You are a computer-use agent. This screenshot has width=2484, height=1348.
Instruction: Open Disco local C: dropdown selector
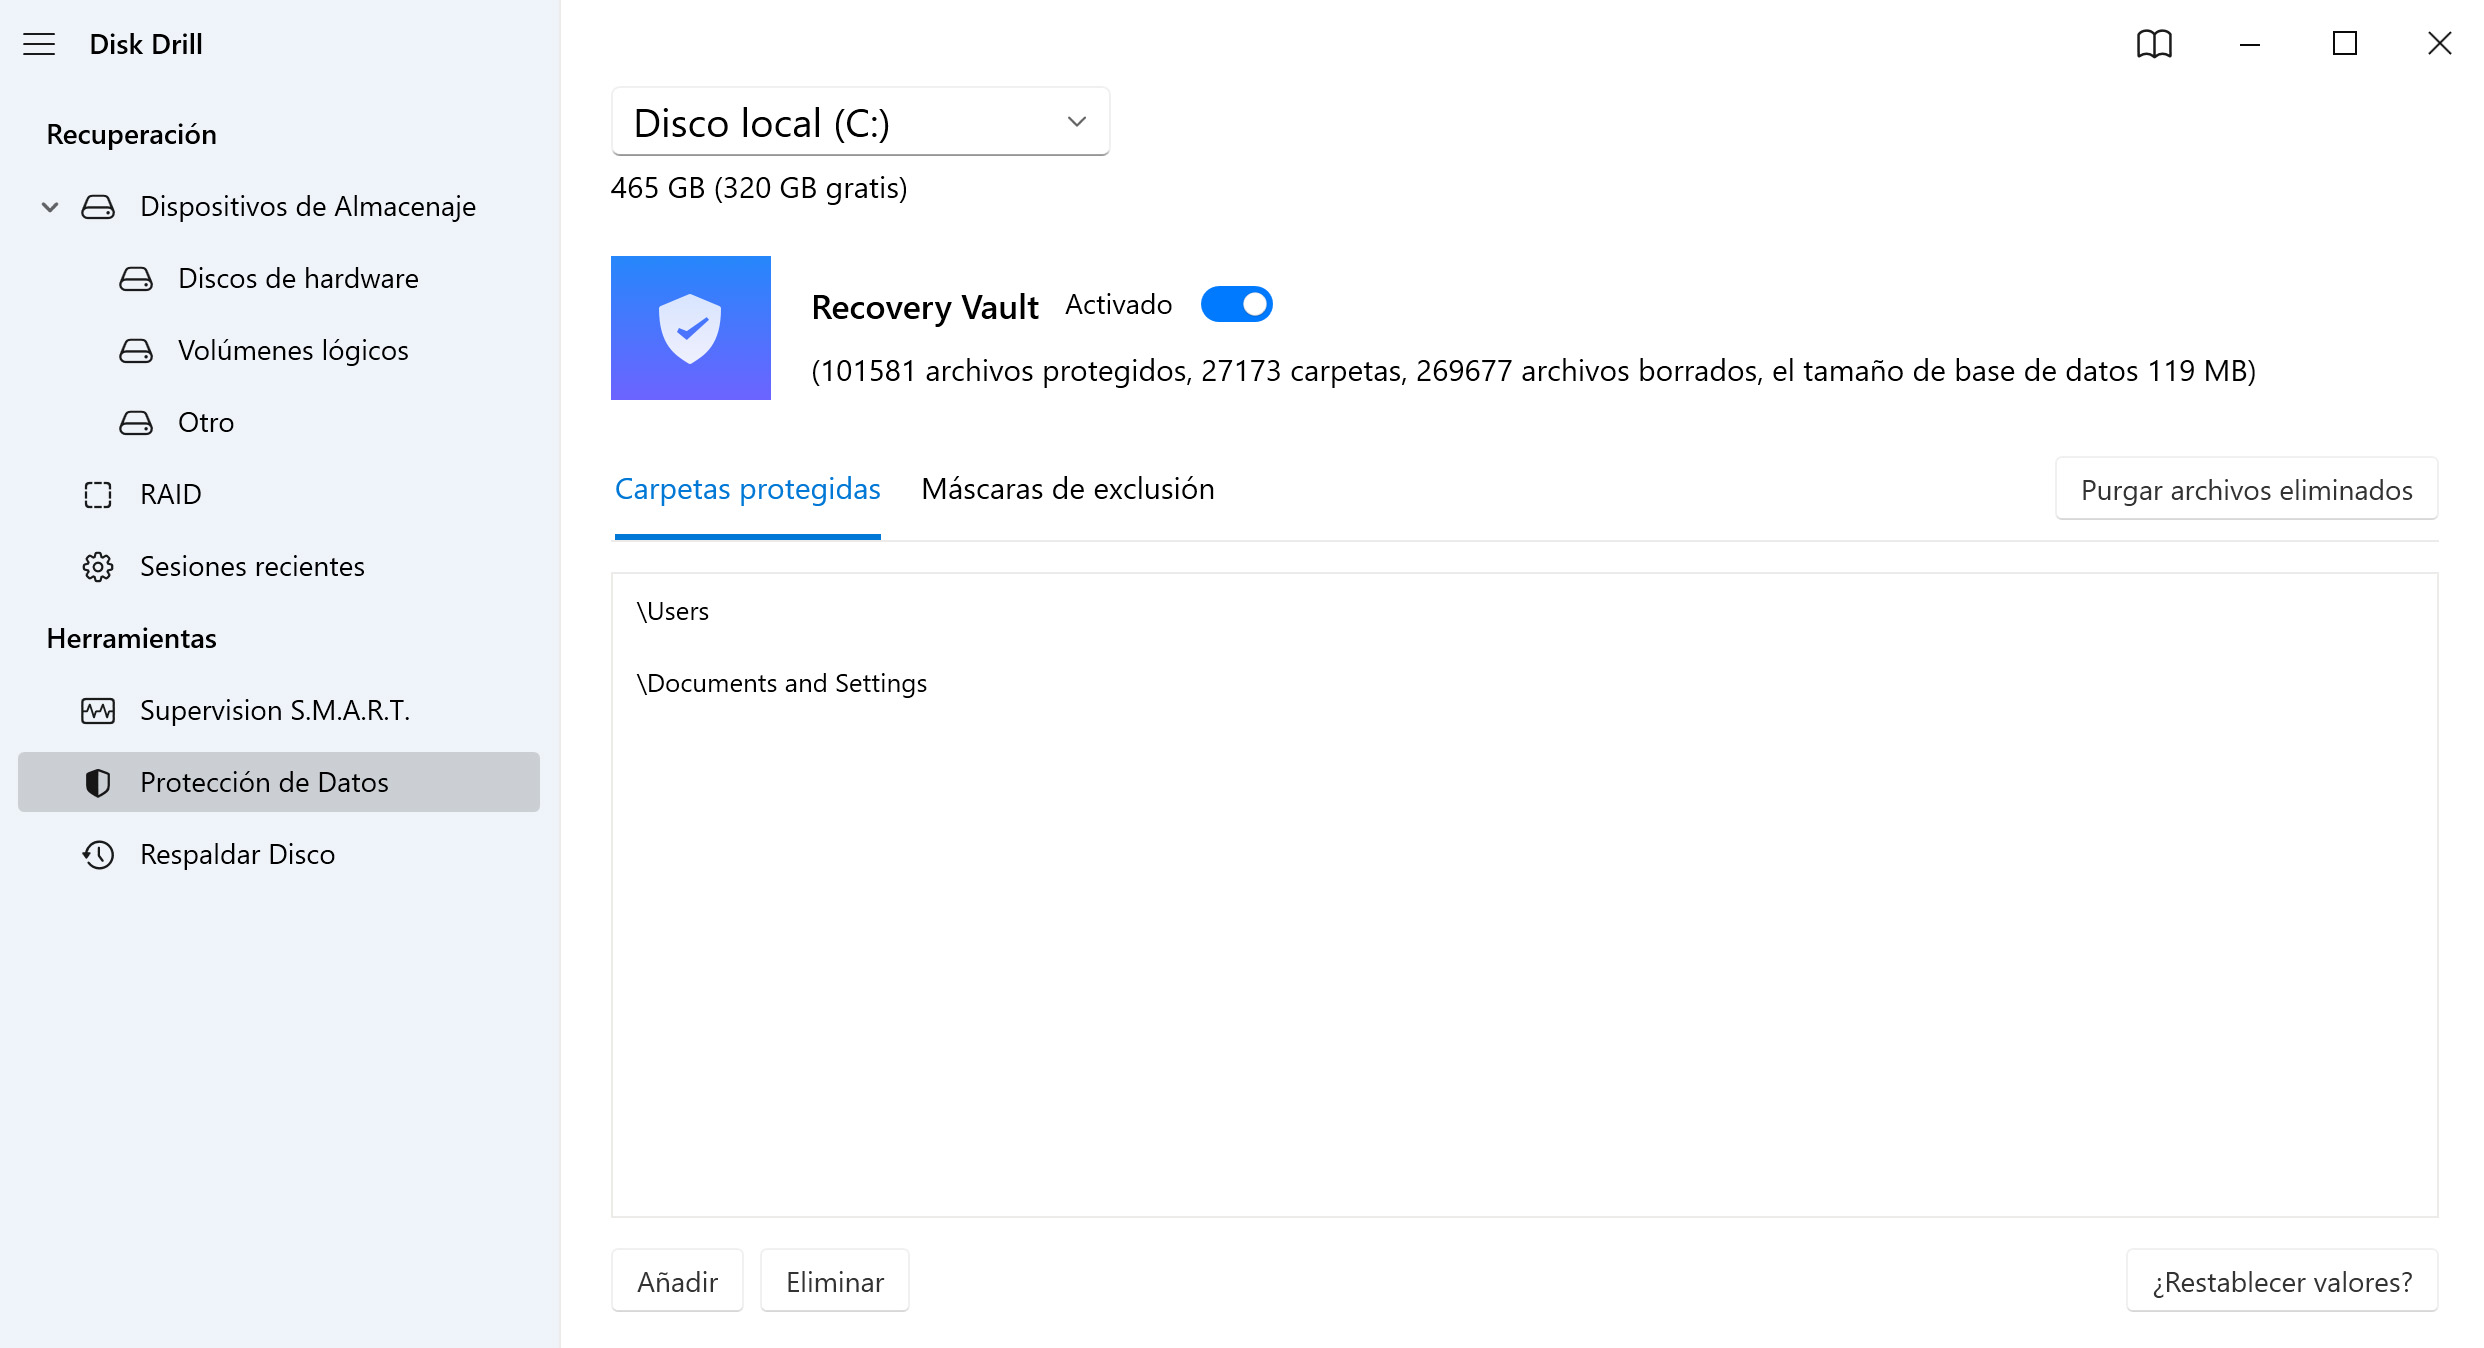[861, 121]
